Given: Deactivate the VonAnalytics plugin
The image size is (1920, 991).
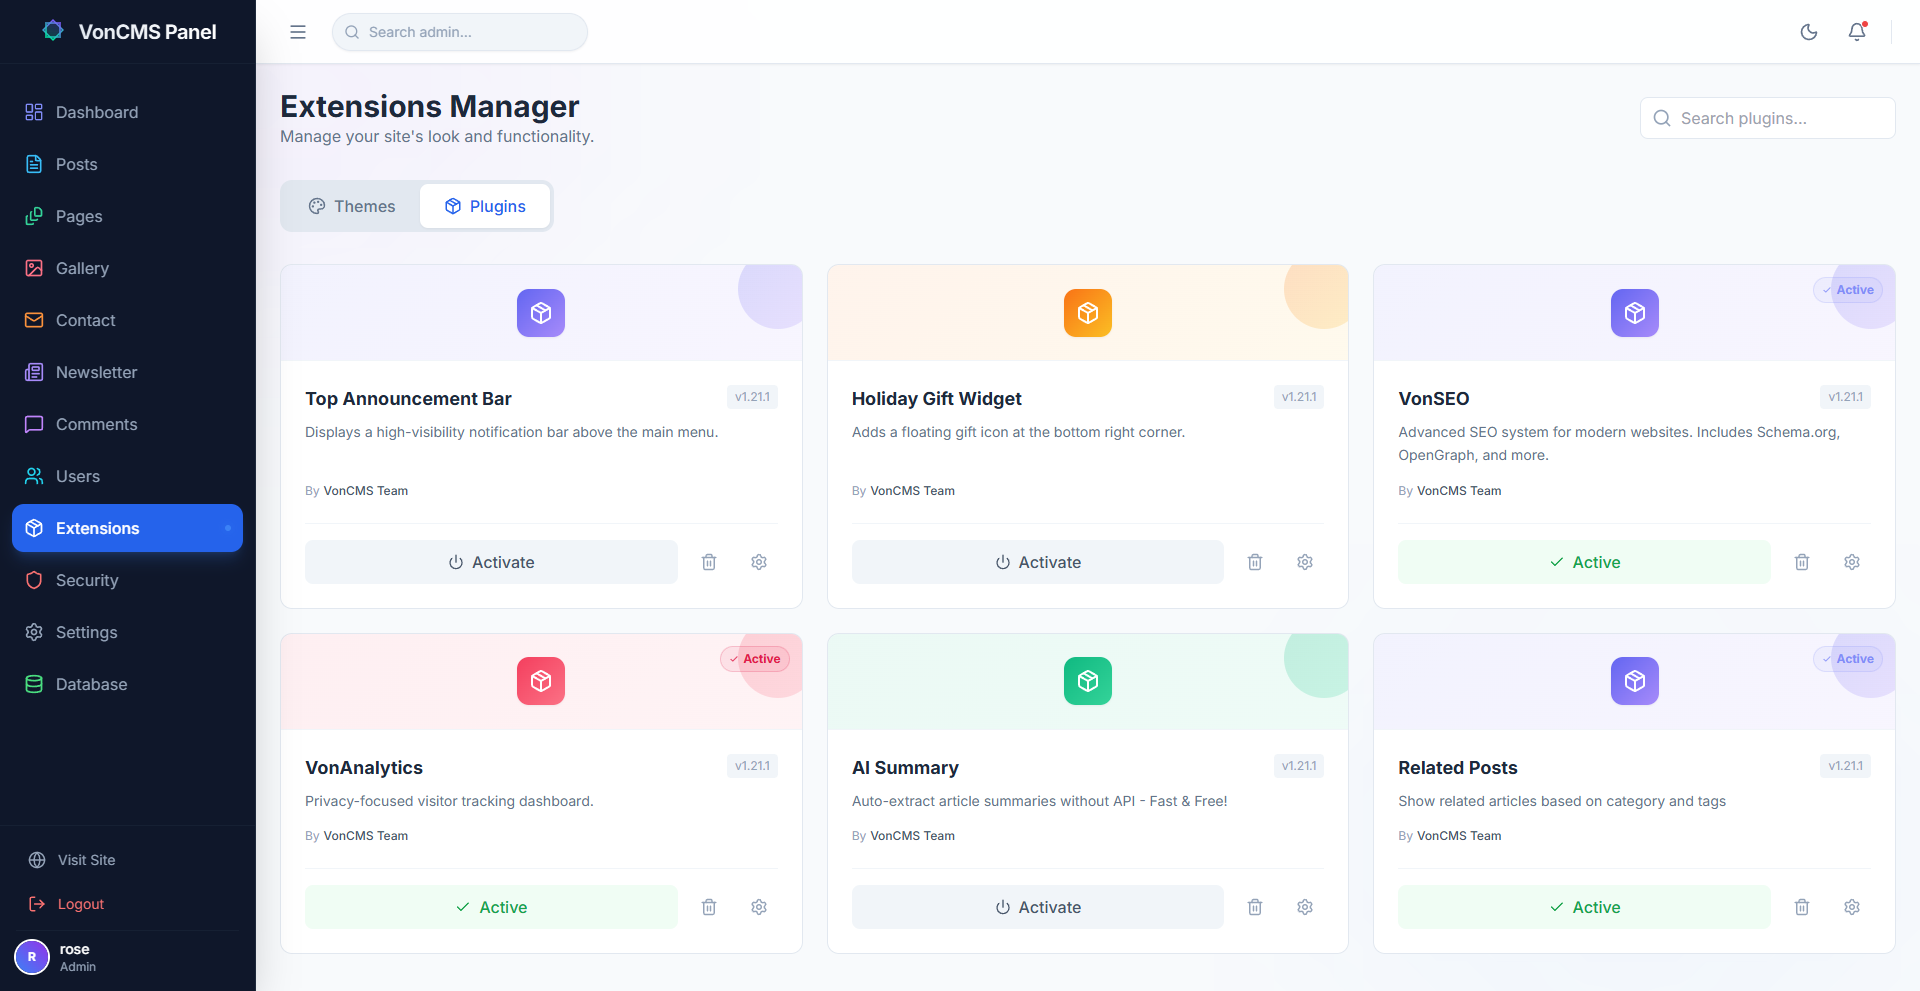Looking at the screenshot, I should (x=490, y=906).
